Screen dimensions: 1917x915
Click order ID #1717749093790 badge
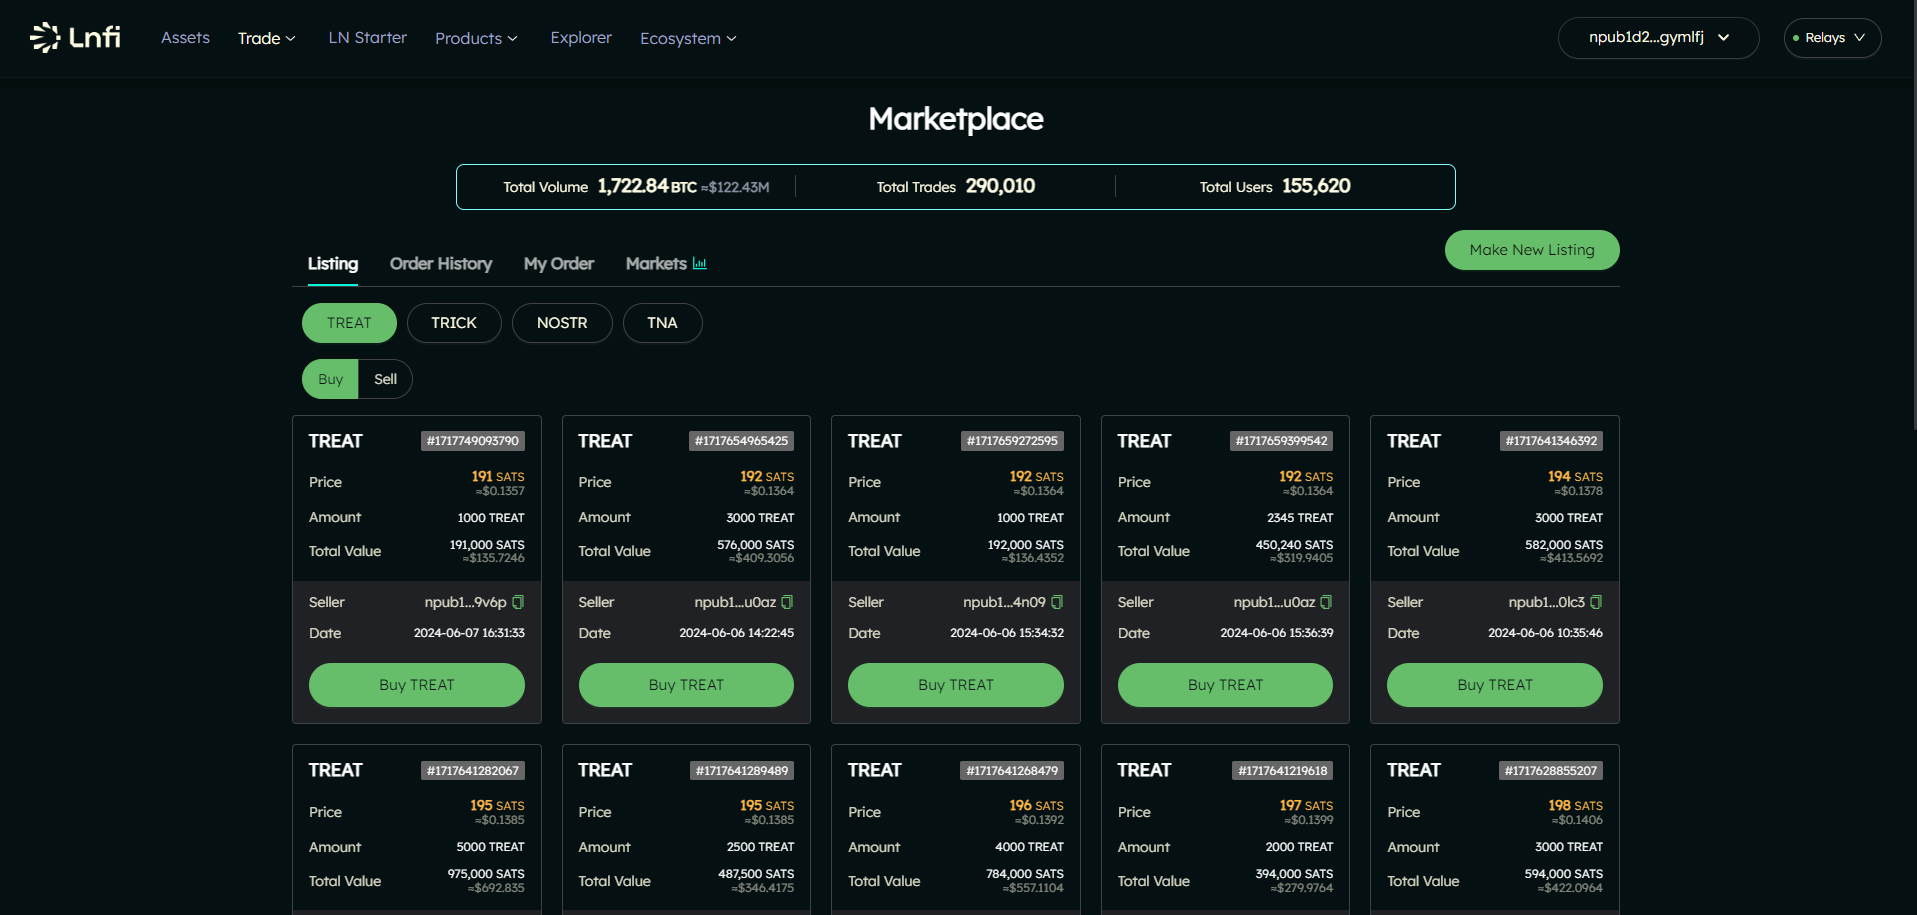point(473,441)
